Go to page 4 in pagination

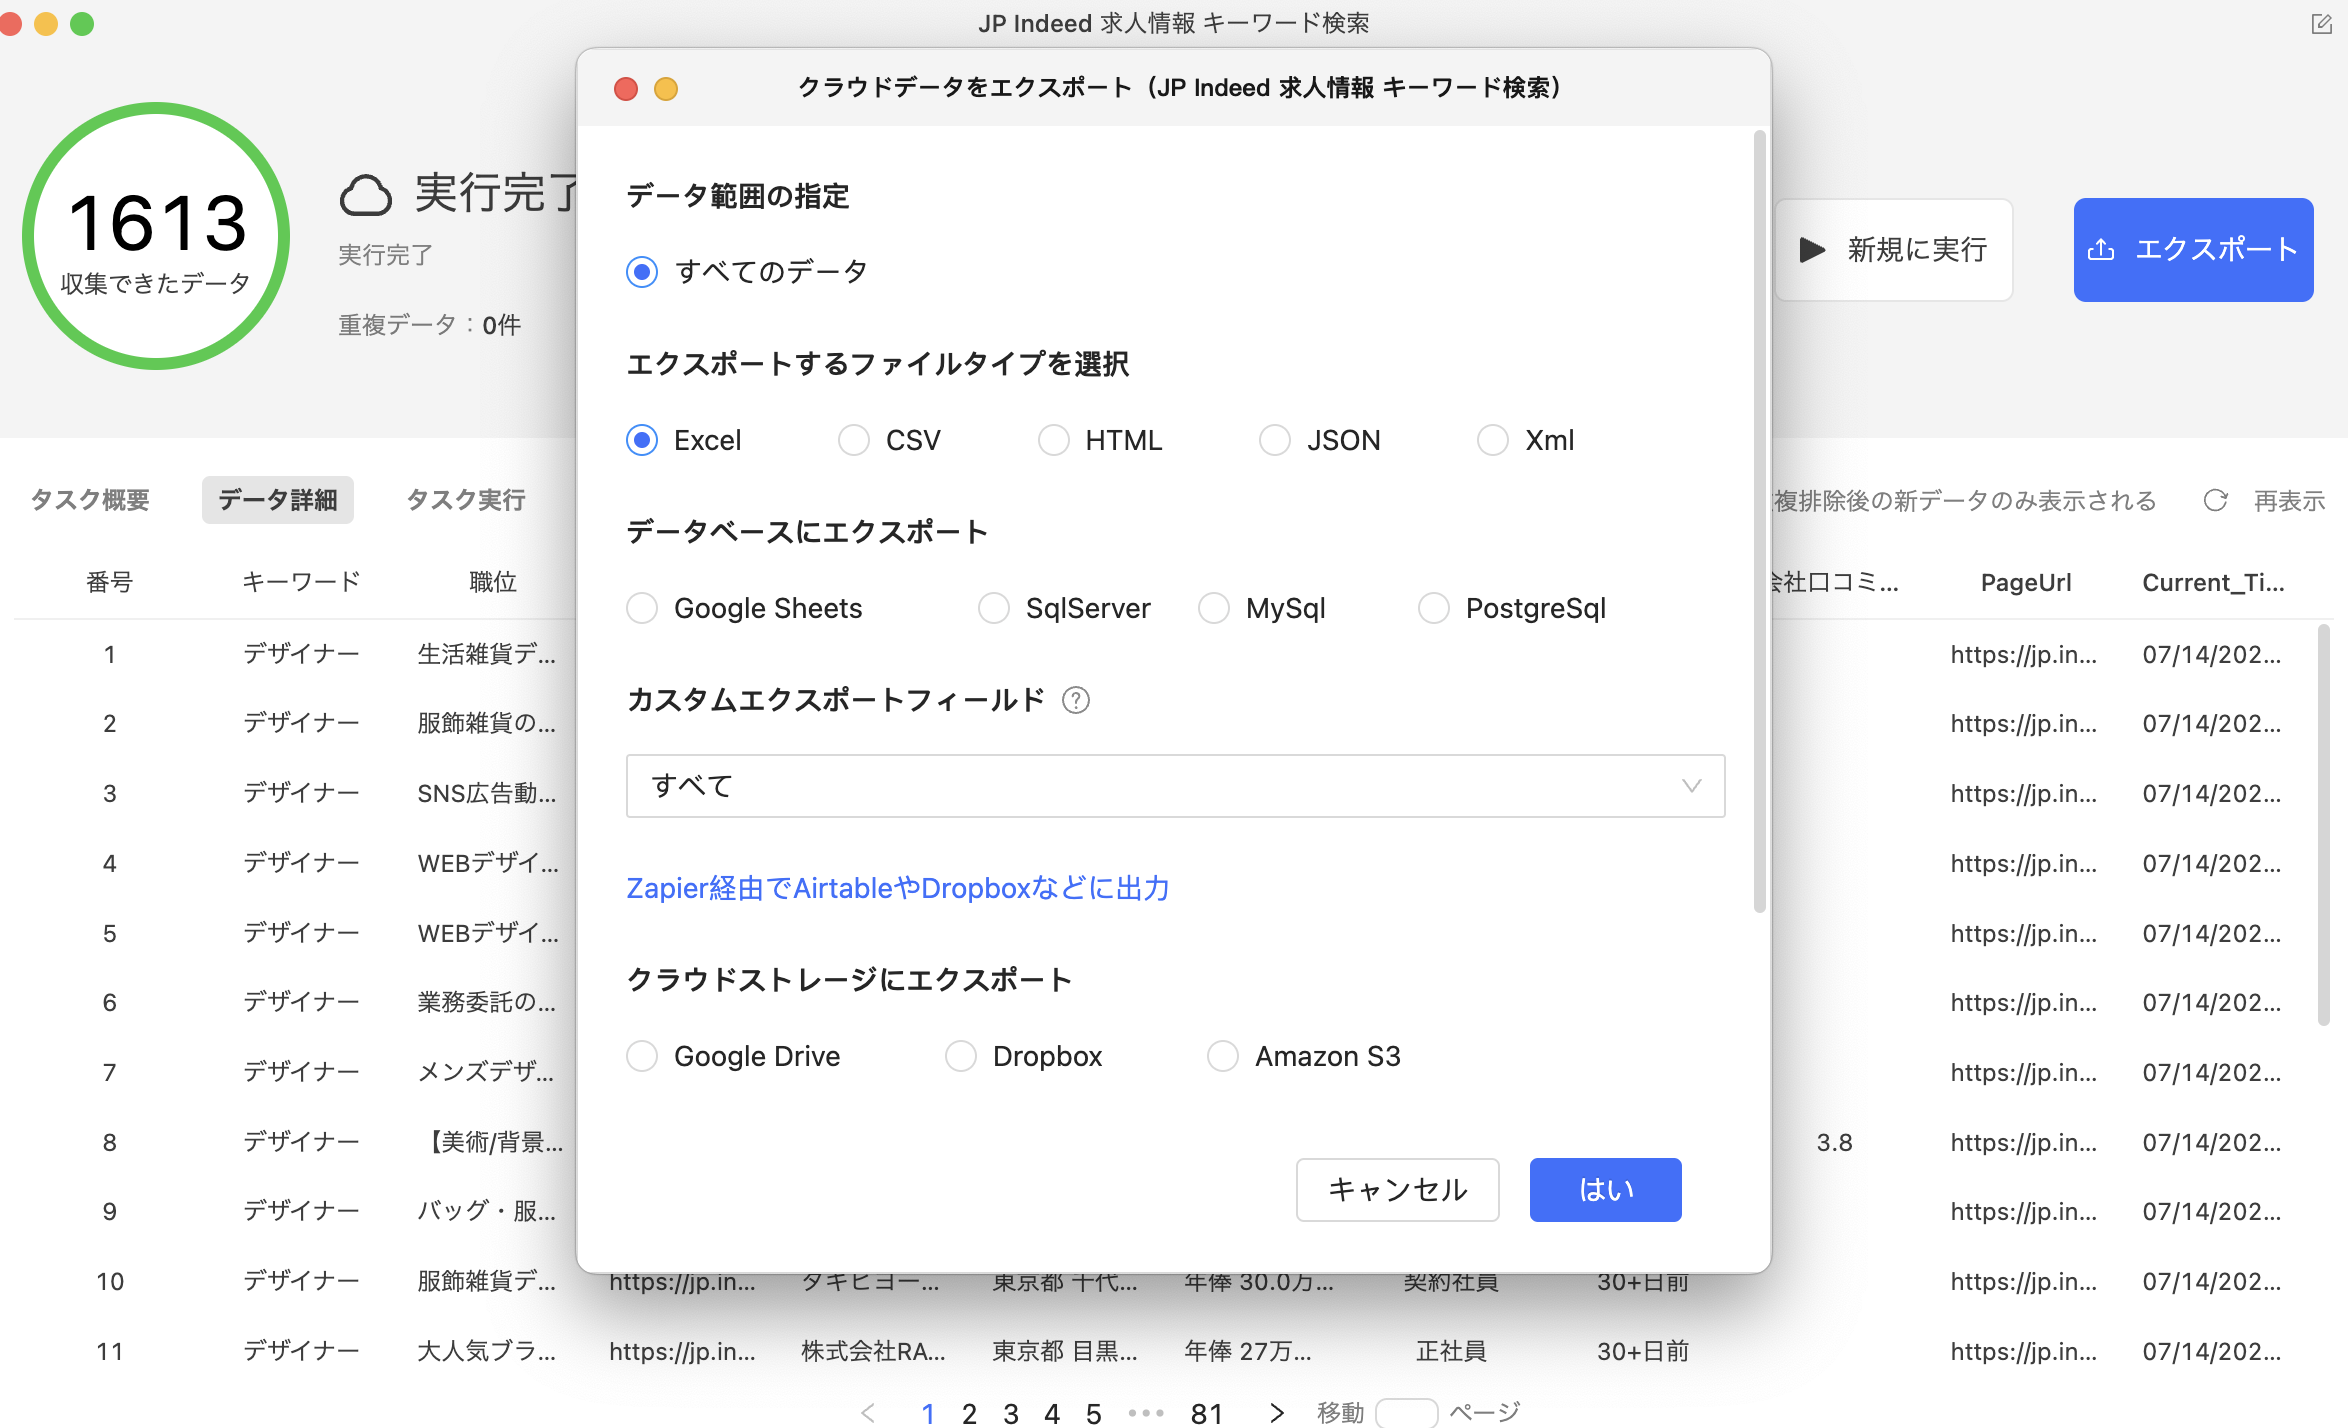(x=1052, y=1413)
